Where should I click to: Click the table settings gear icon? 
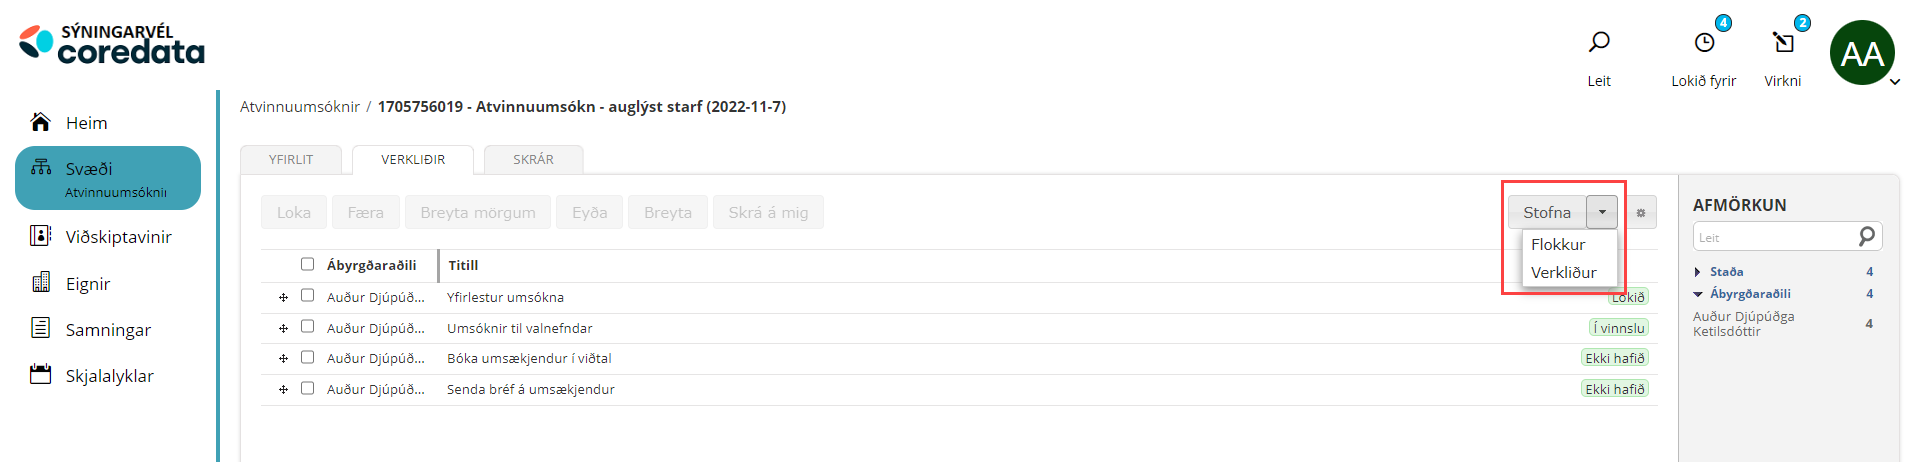[1641, 212]
